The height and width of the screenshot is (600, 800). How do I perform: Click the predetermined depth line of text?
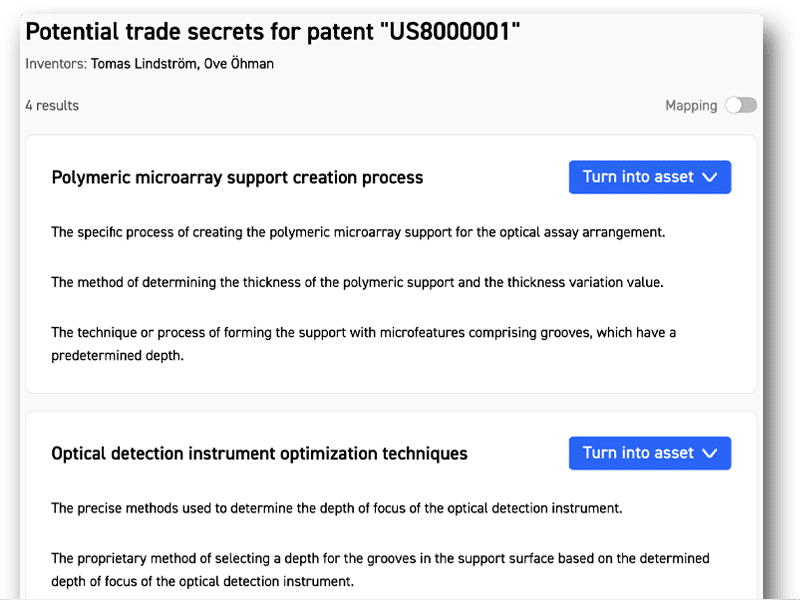point(117,354)
